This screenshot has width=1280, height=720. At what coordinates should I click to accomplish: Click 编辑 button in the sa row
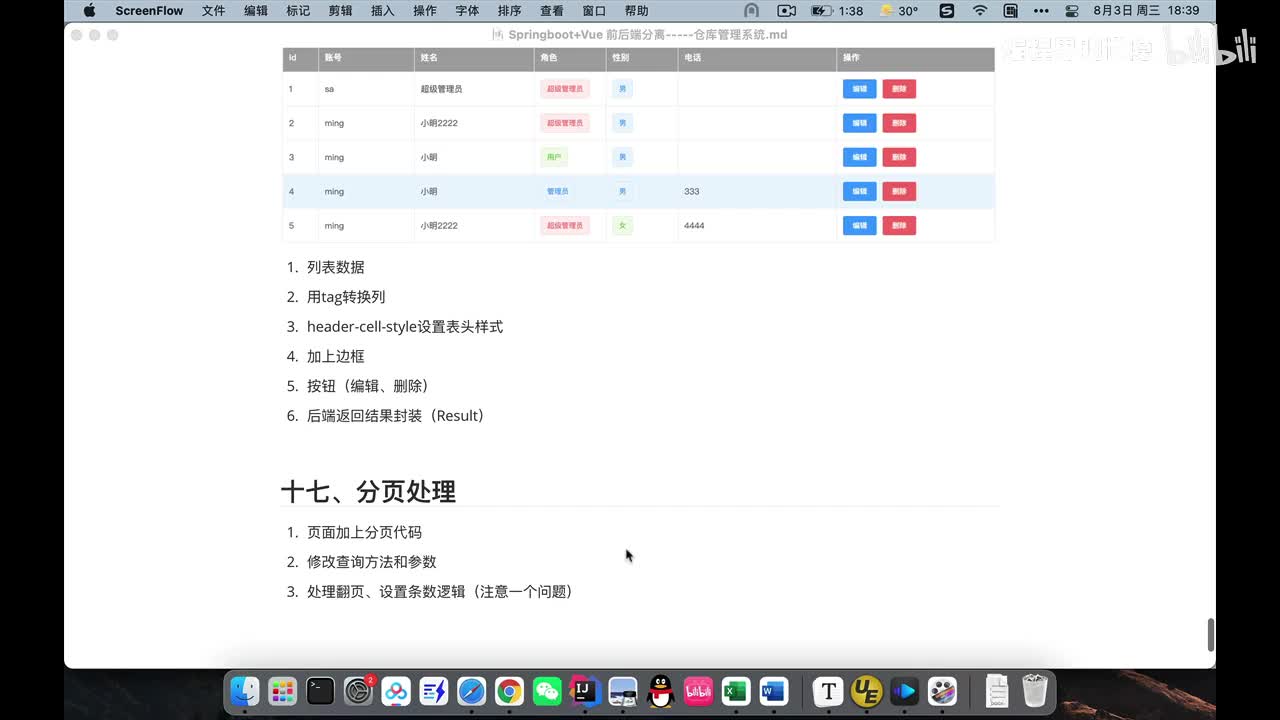point(859,89)
